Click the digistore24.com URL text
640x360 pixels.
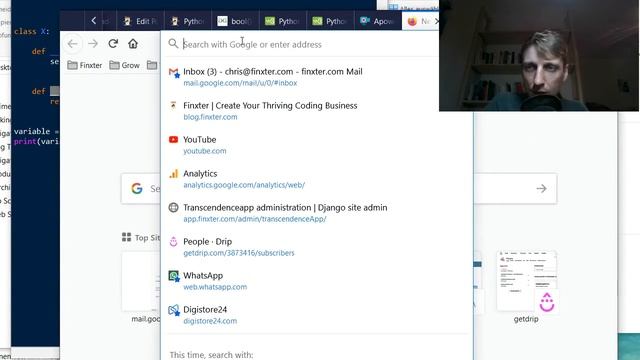210,321
